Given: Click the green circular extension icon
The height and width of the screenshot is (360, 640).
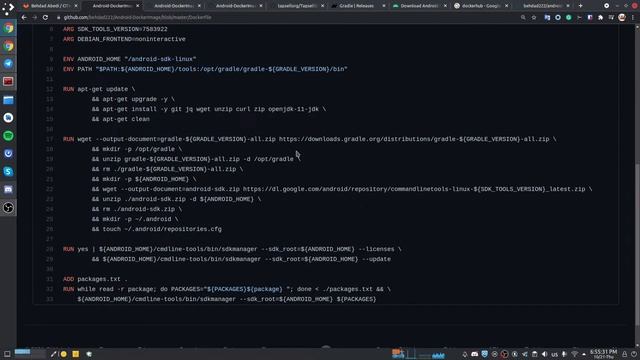Looking at the screenshot, I should pyautogui.click(x=569, y=18).
